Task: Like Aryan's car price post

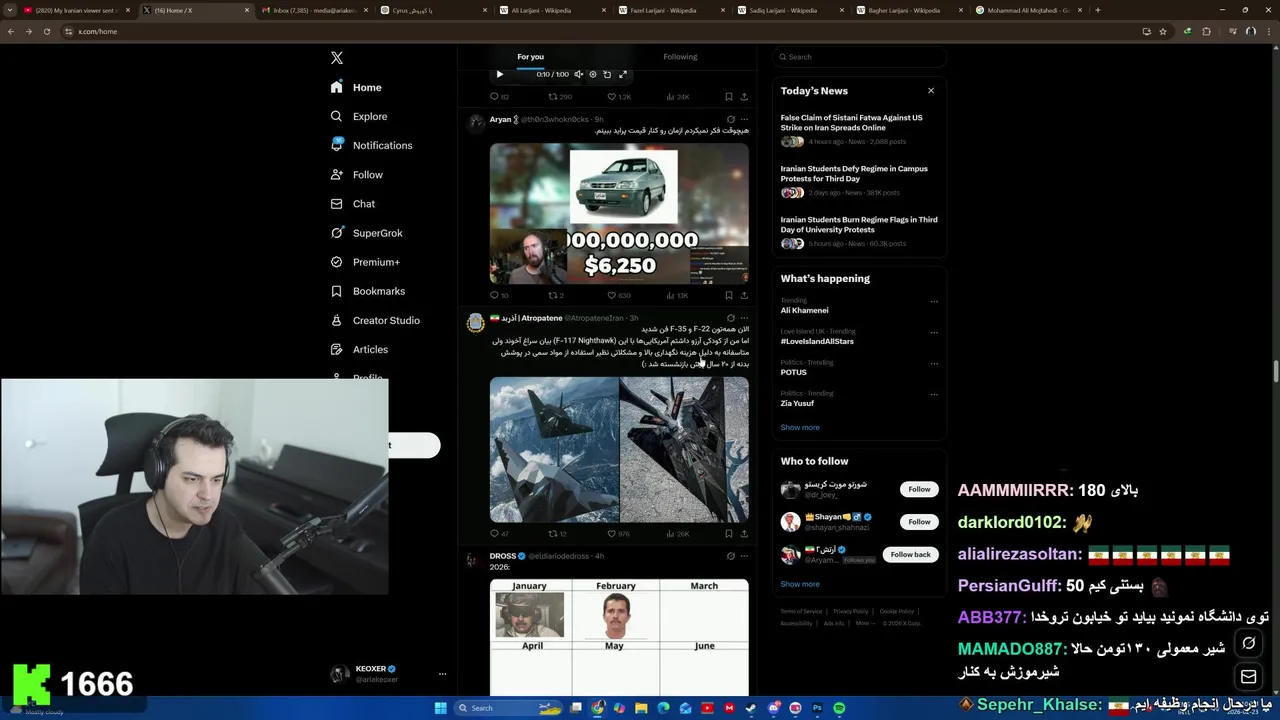Action: (x=619, y=295)
